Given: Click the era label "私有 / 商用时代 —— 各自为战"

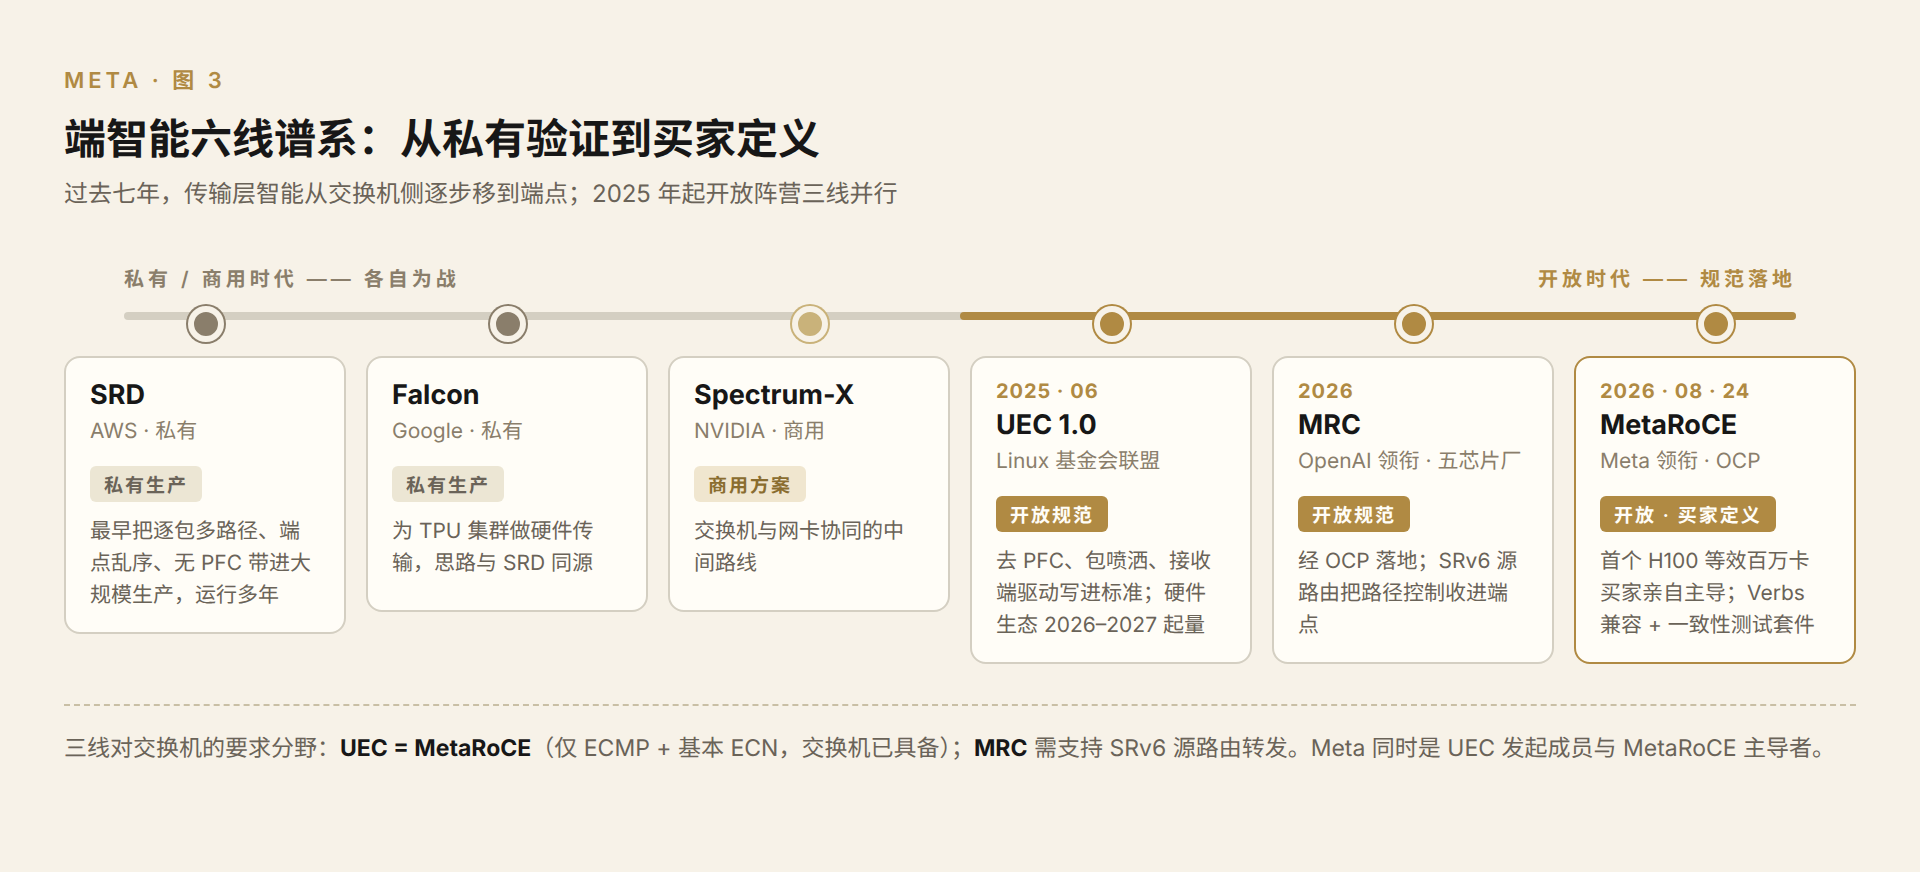Looking at the screenshot, I should pos(290,279).
